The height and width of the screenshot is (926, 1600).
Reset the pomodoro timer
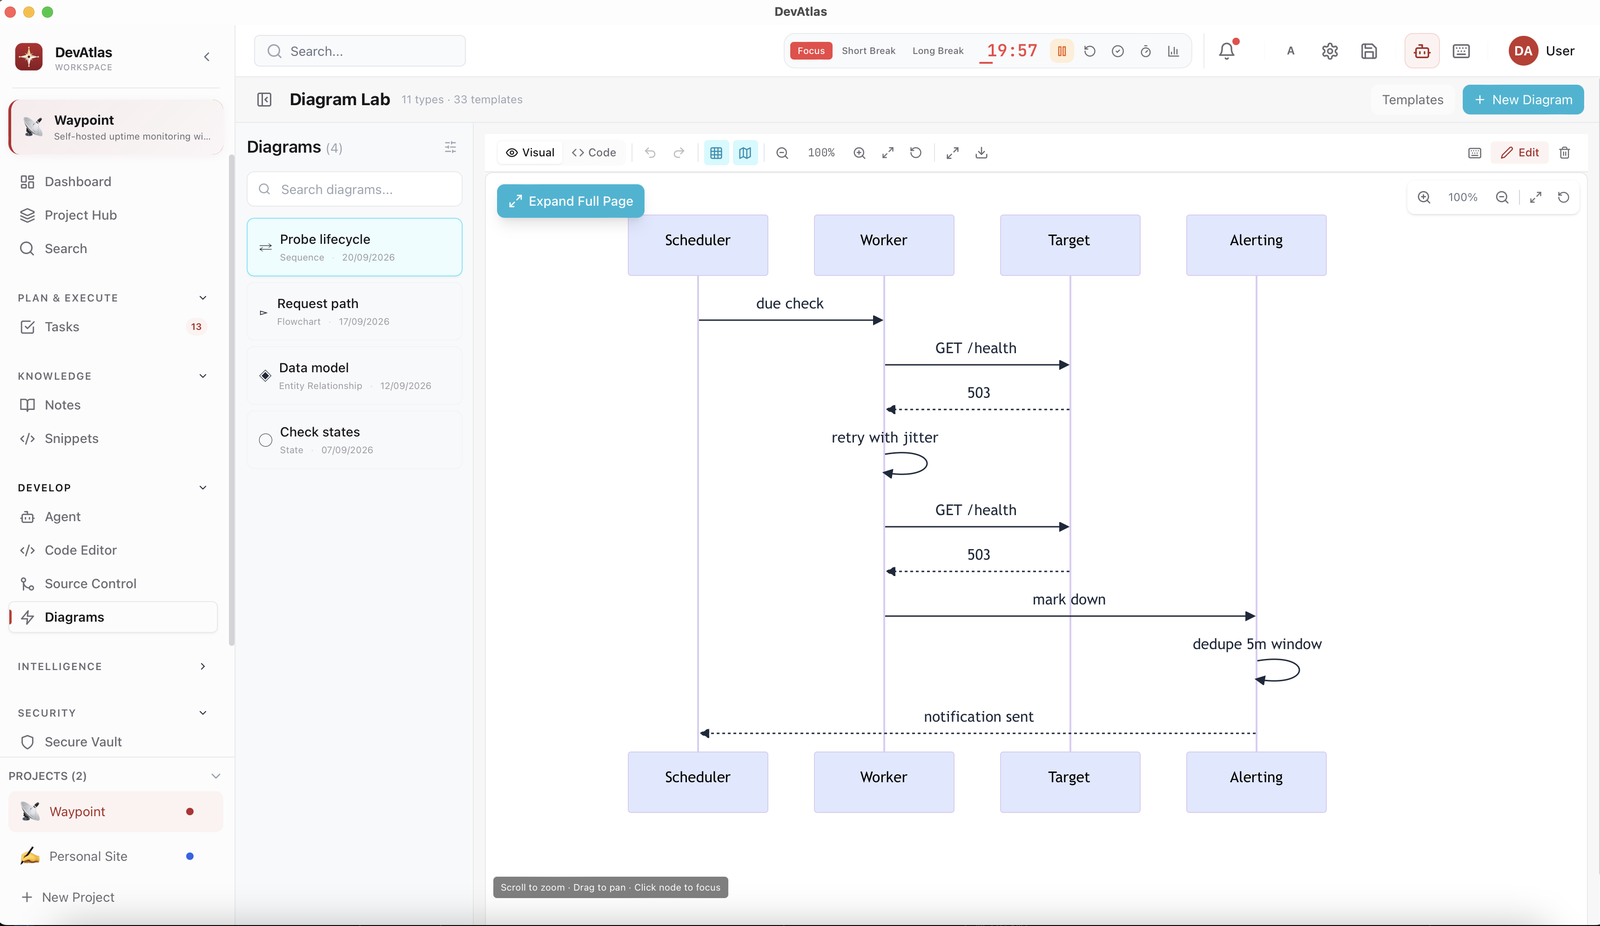1090,51
